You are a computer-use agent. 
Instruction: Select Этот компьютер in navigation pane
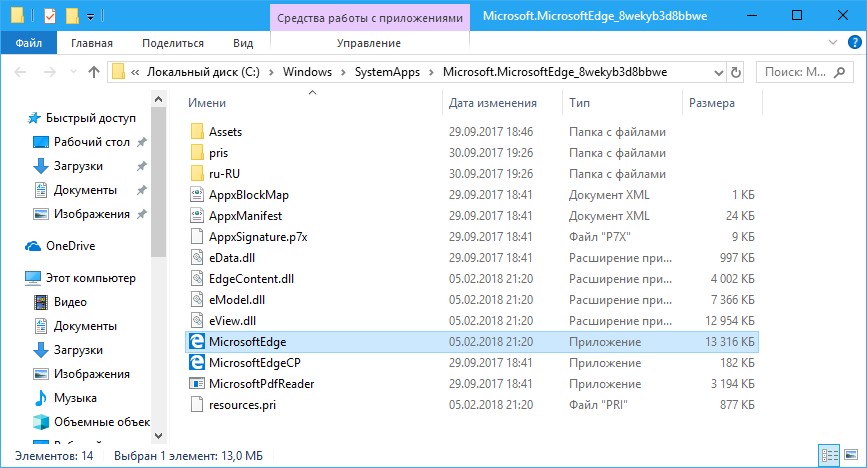(x=90, y=278)
